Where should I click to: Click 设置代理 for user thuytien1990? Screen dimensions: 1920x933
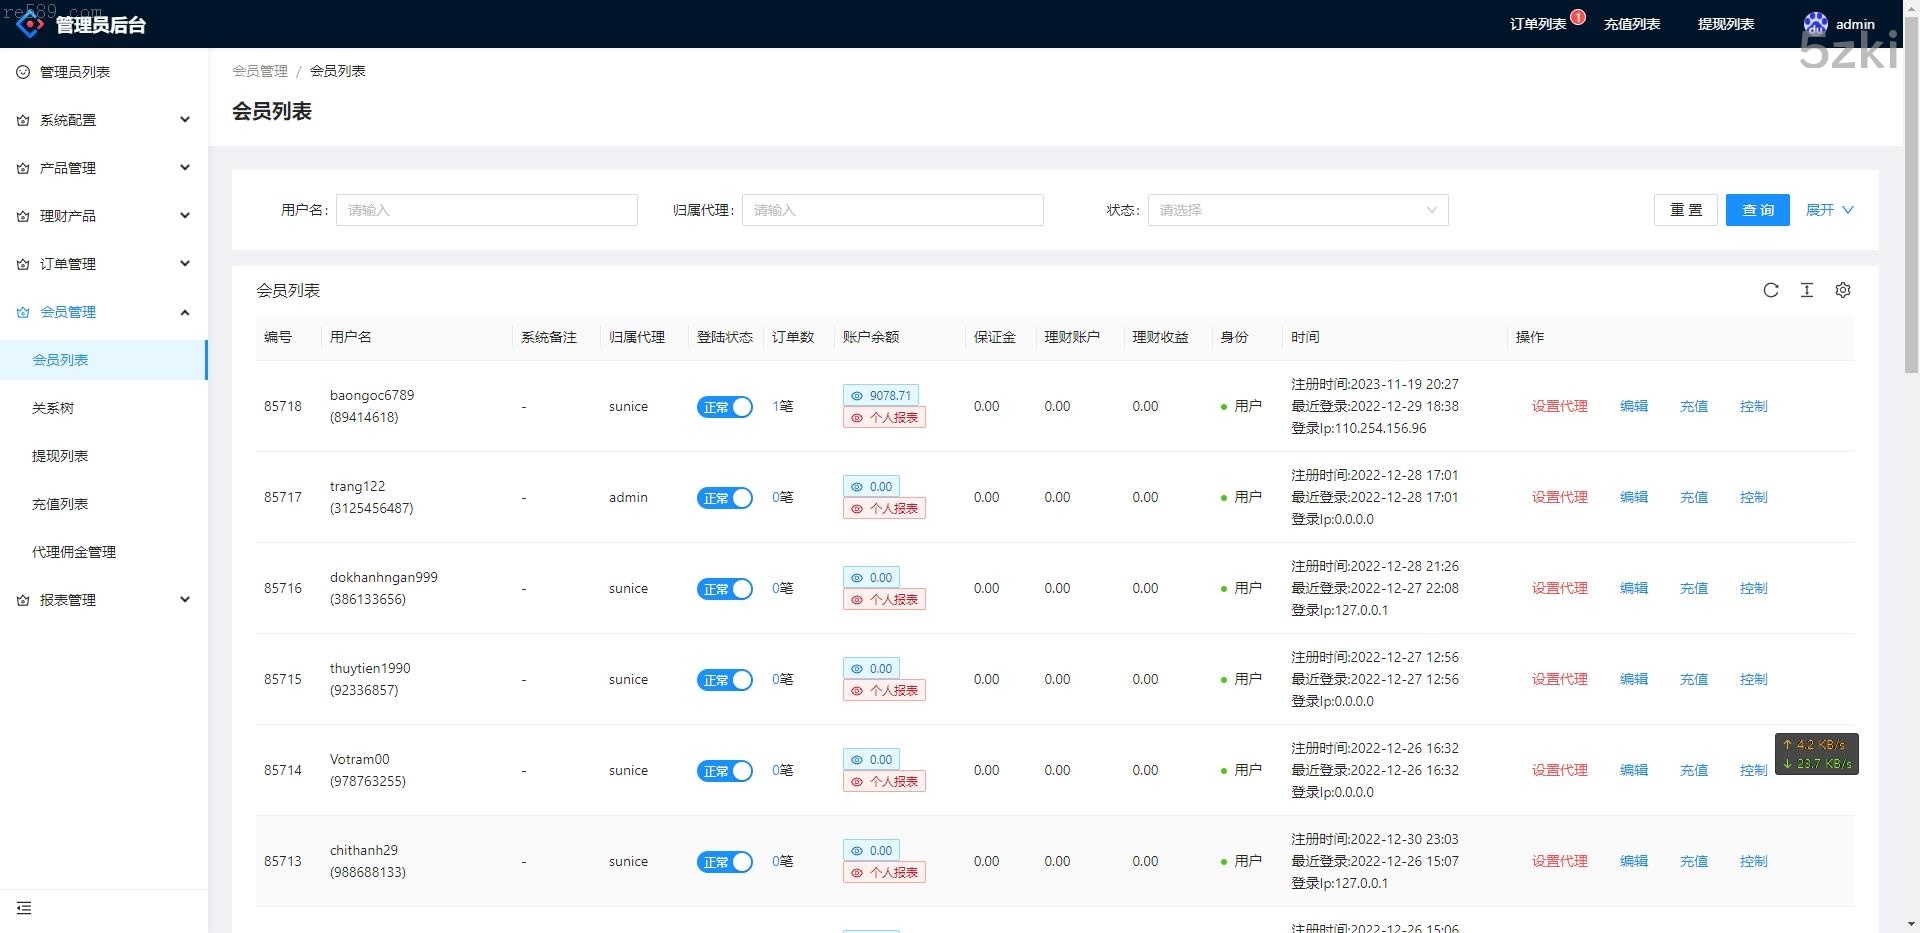click(x=1559, y=679)
